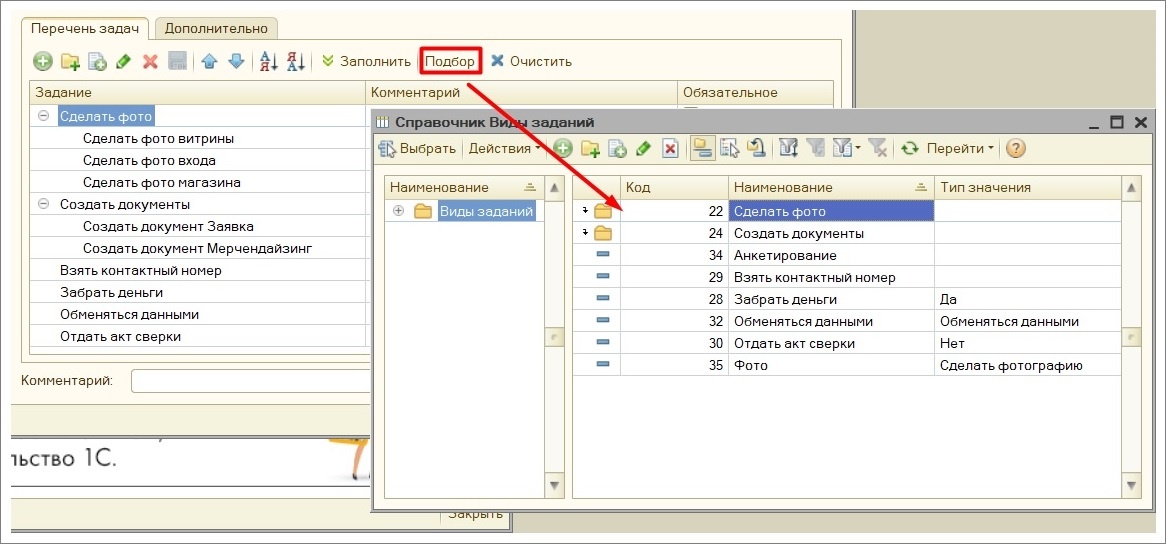This screenshot has width=1166, height=544.
Task: Sort tasks descending Я-А
Action: click(296, 62)
